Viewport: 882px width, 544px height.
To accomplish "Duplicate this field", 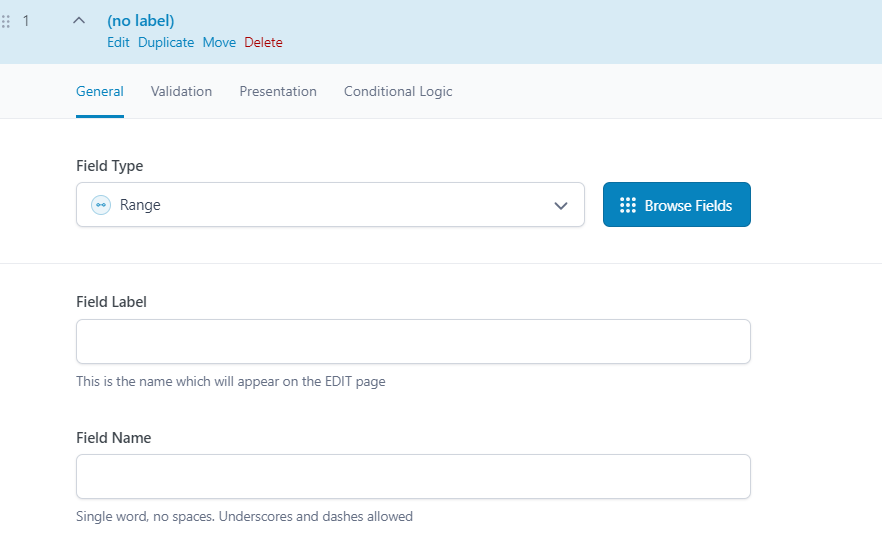I will tap(166, 43).
